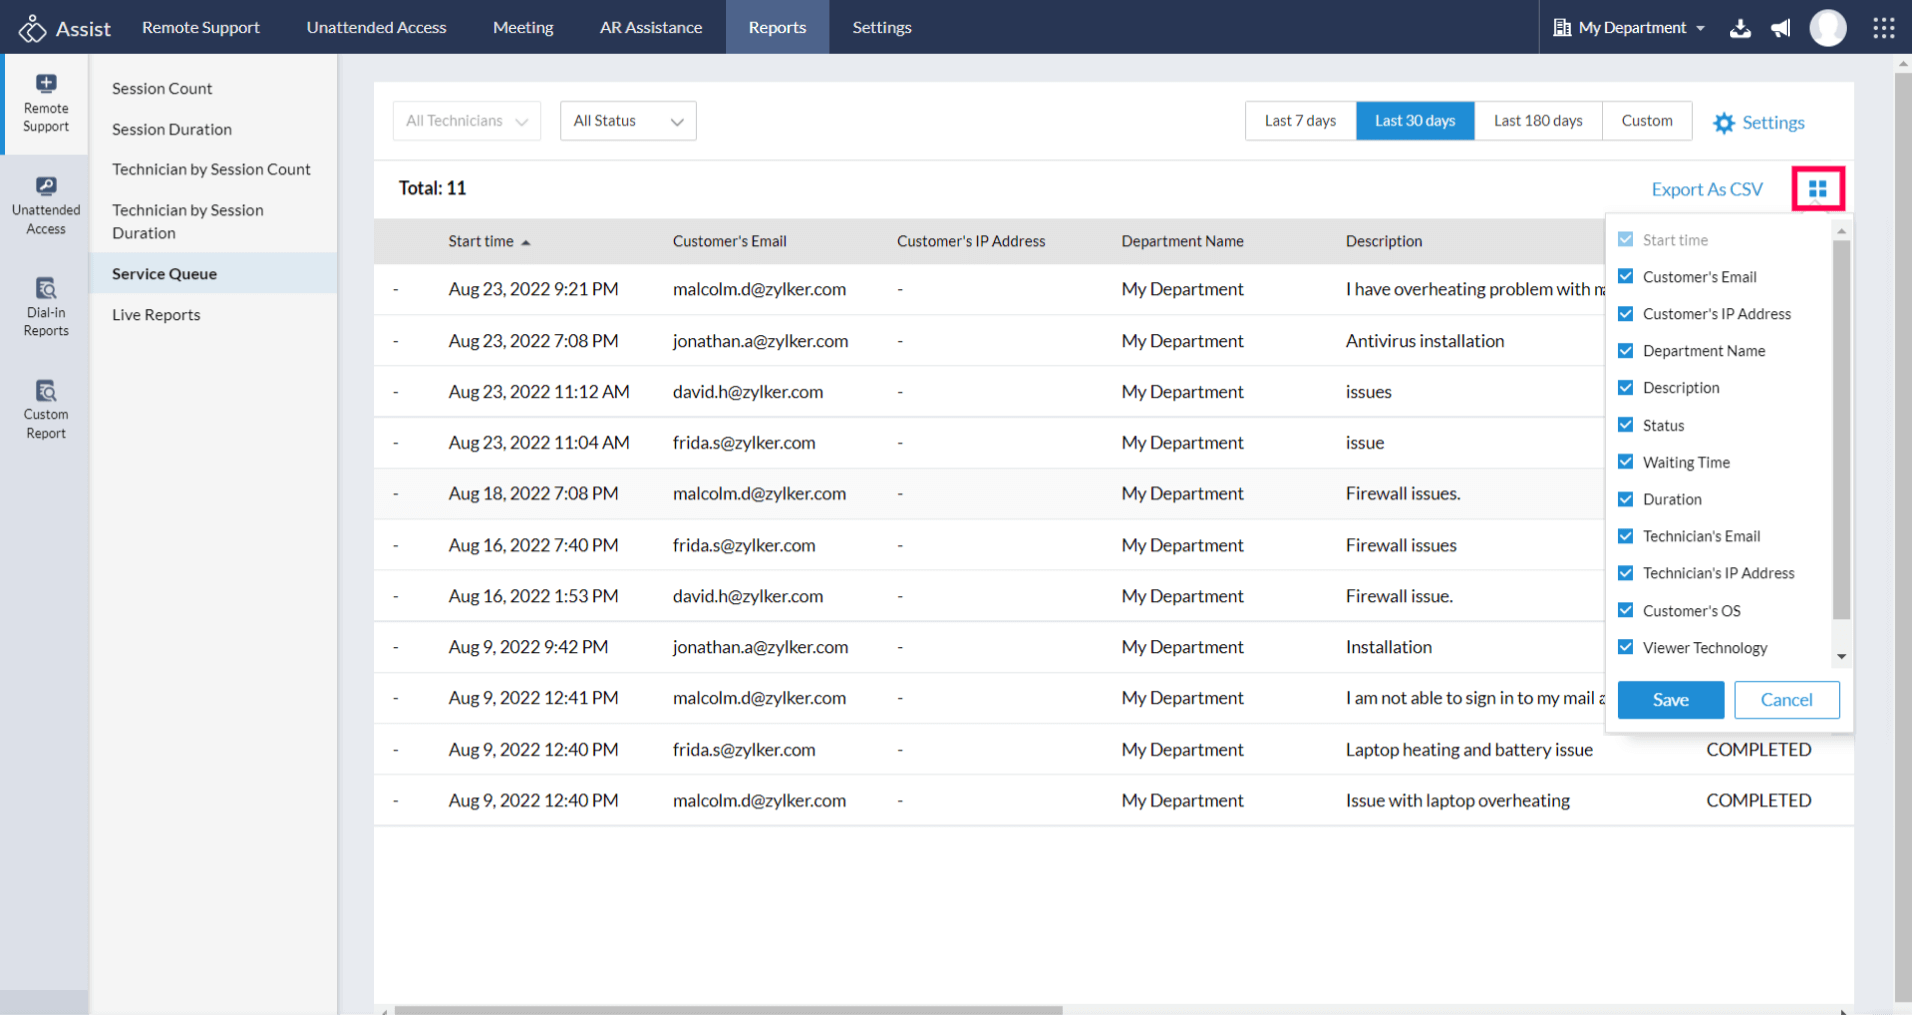This screenshot has width=1912, height=1015.
Task: Uncheck the Customer's Email column checkbox
Action: 1626,277
